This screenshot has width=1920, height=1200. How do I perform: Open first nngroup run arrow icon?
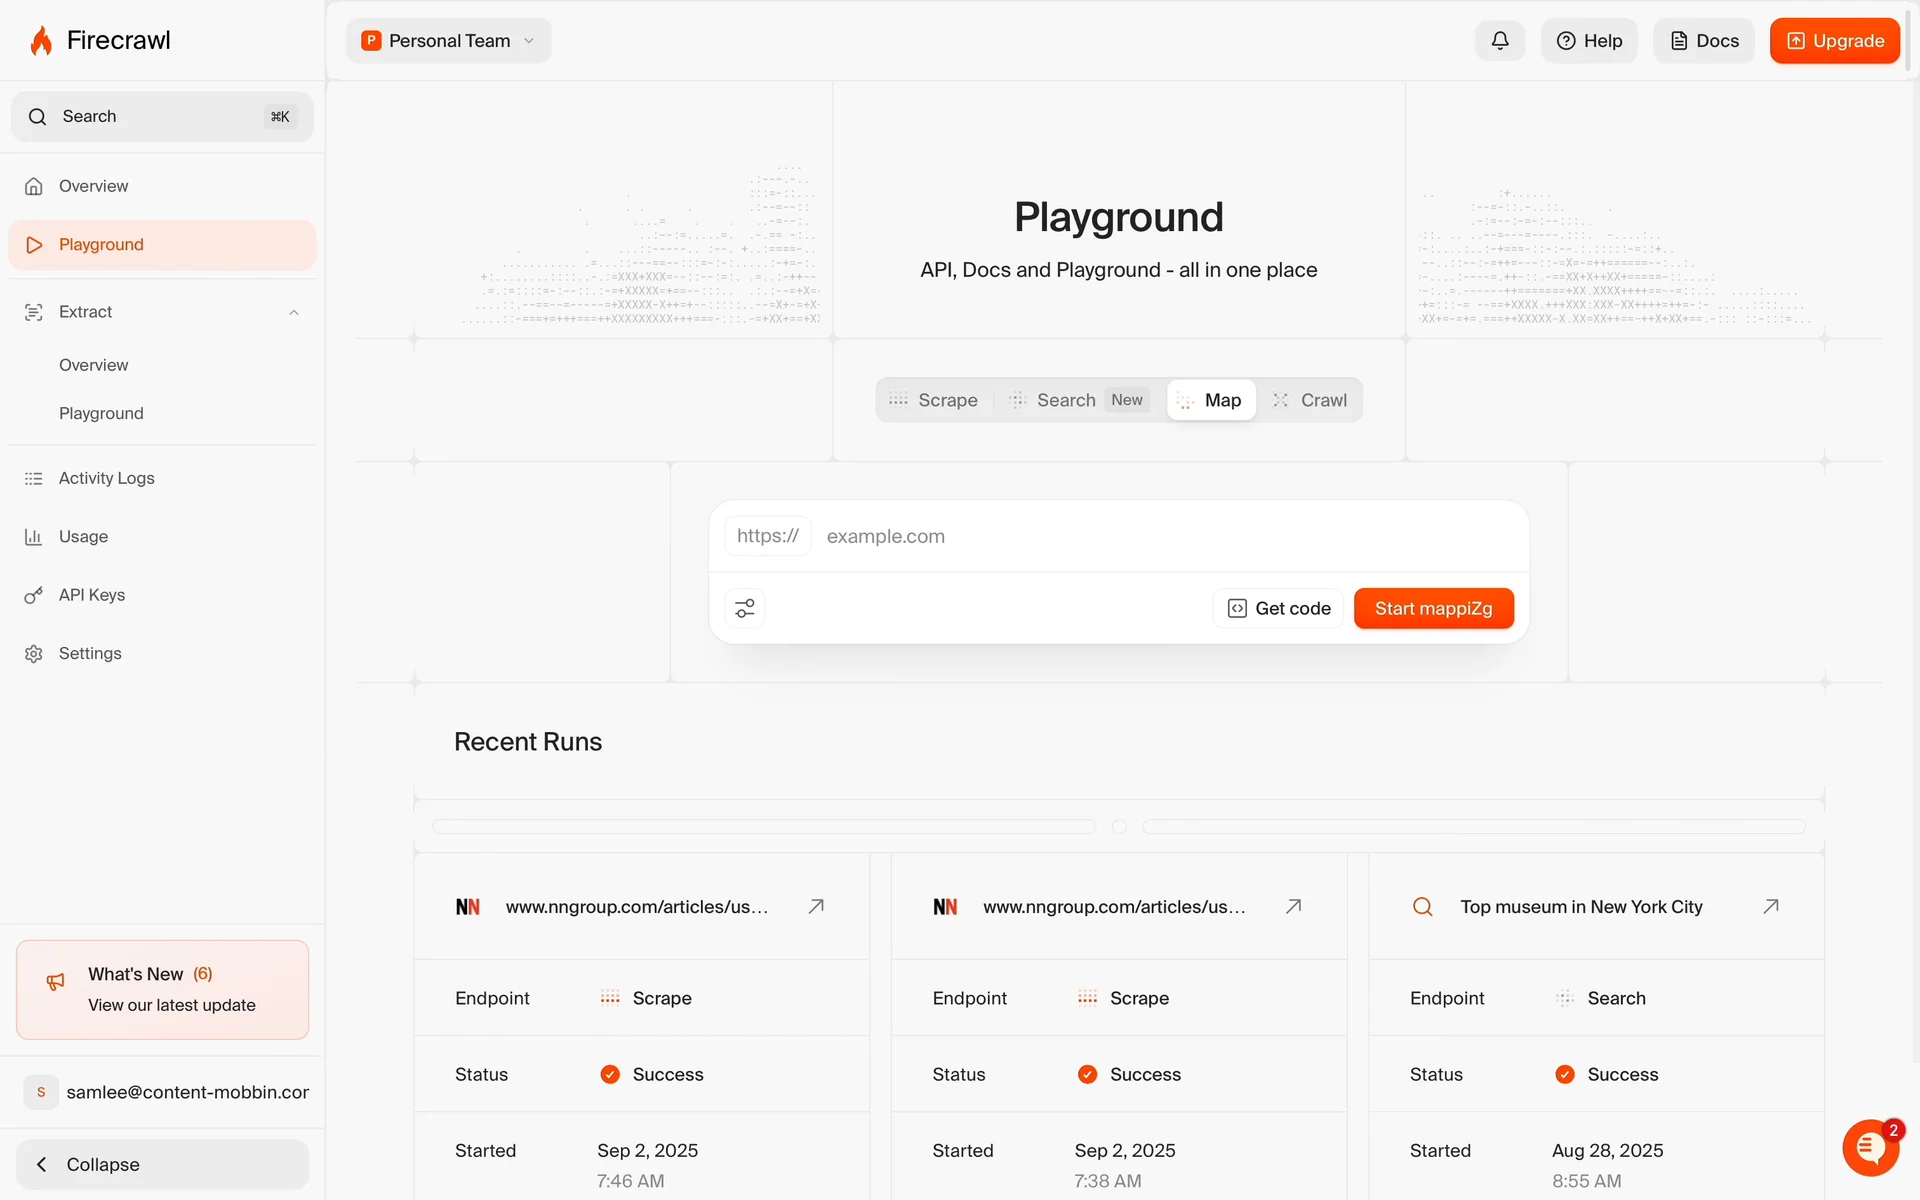pos(816,906)
